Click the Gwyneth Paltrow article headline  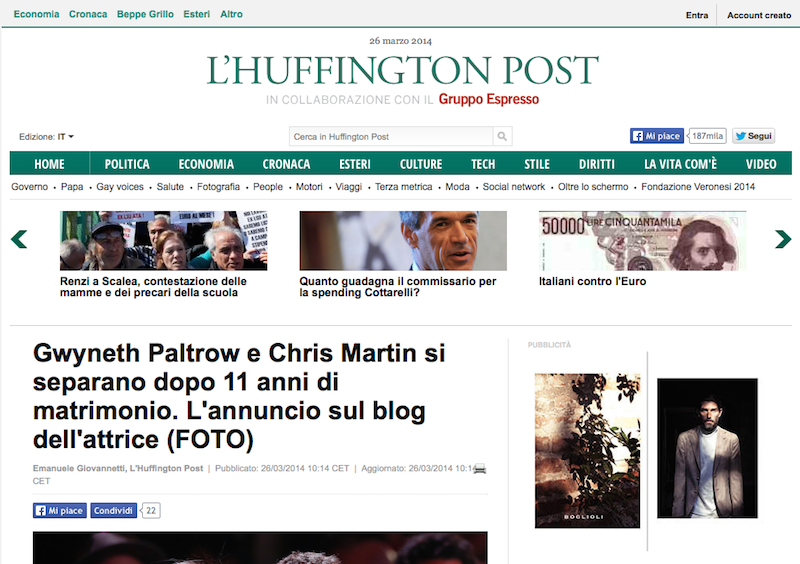(239, 396)
